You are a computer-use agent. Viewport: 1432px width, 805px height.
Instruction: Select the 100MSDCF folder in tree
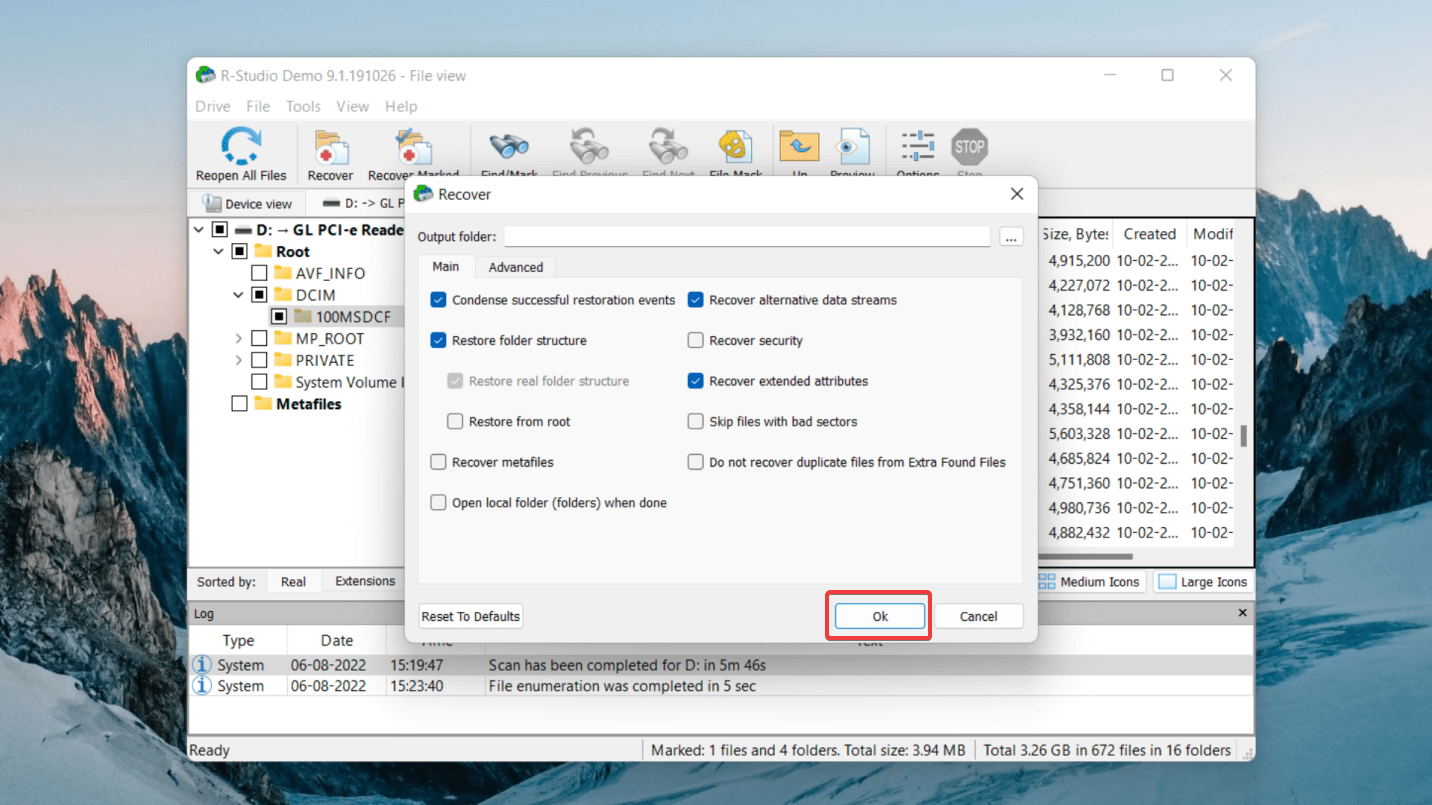pyautogui.click(x=353, y=317)
